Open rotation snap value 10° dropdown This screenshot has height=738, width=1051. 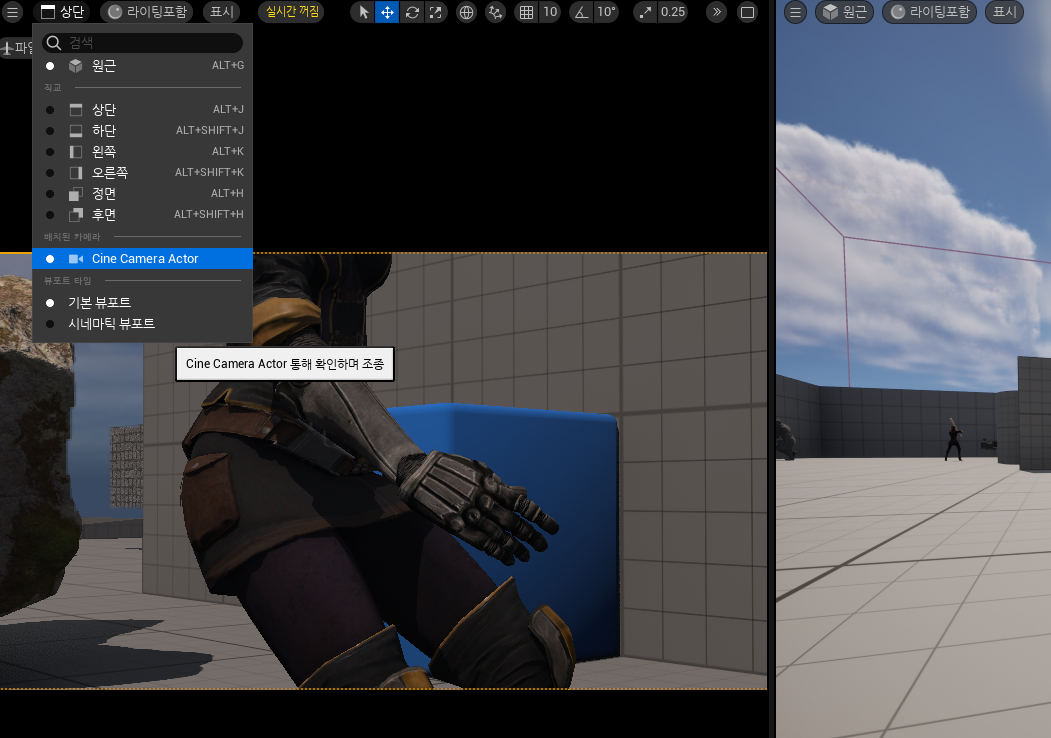pos(606,12)
